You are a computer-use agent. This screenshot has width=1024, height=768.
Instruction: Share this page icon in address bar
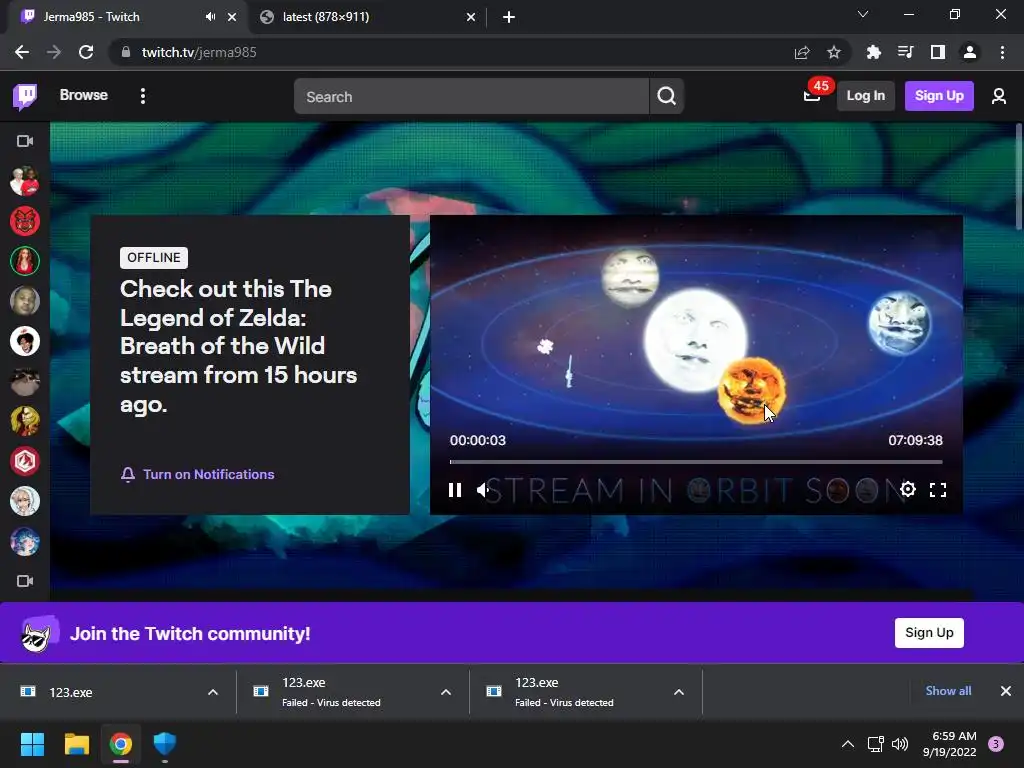pyautogui.click(x=802, y=52)
